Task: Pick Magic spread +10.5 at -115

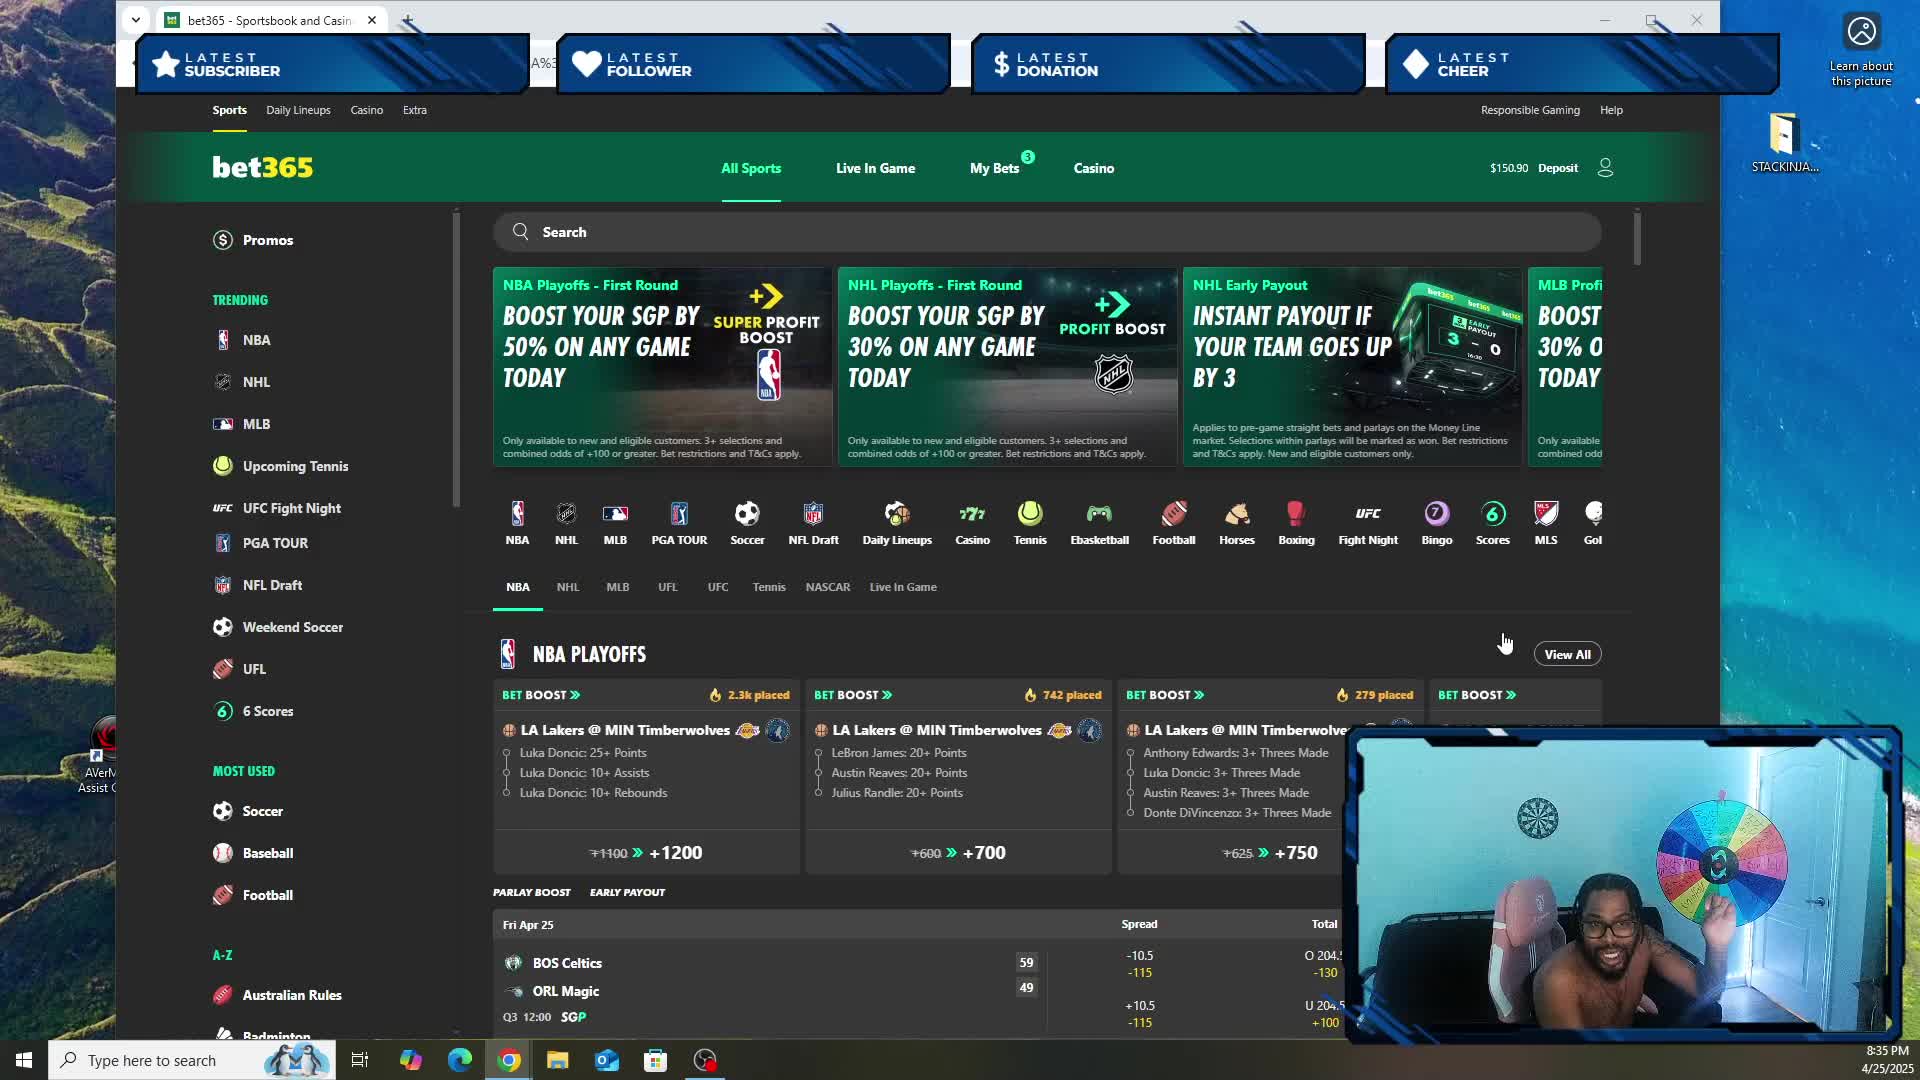Action: (x=1139, y=1014)
